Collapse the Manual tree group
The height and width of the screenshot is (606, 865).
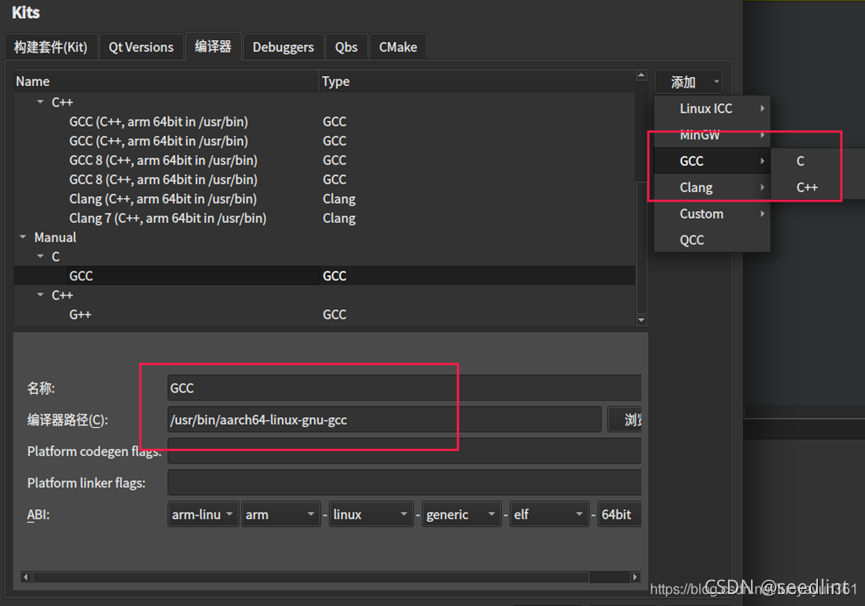pyautogui.click(x=23, y=237)
